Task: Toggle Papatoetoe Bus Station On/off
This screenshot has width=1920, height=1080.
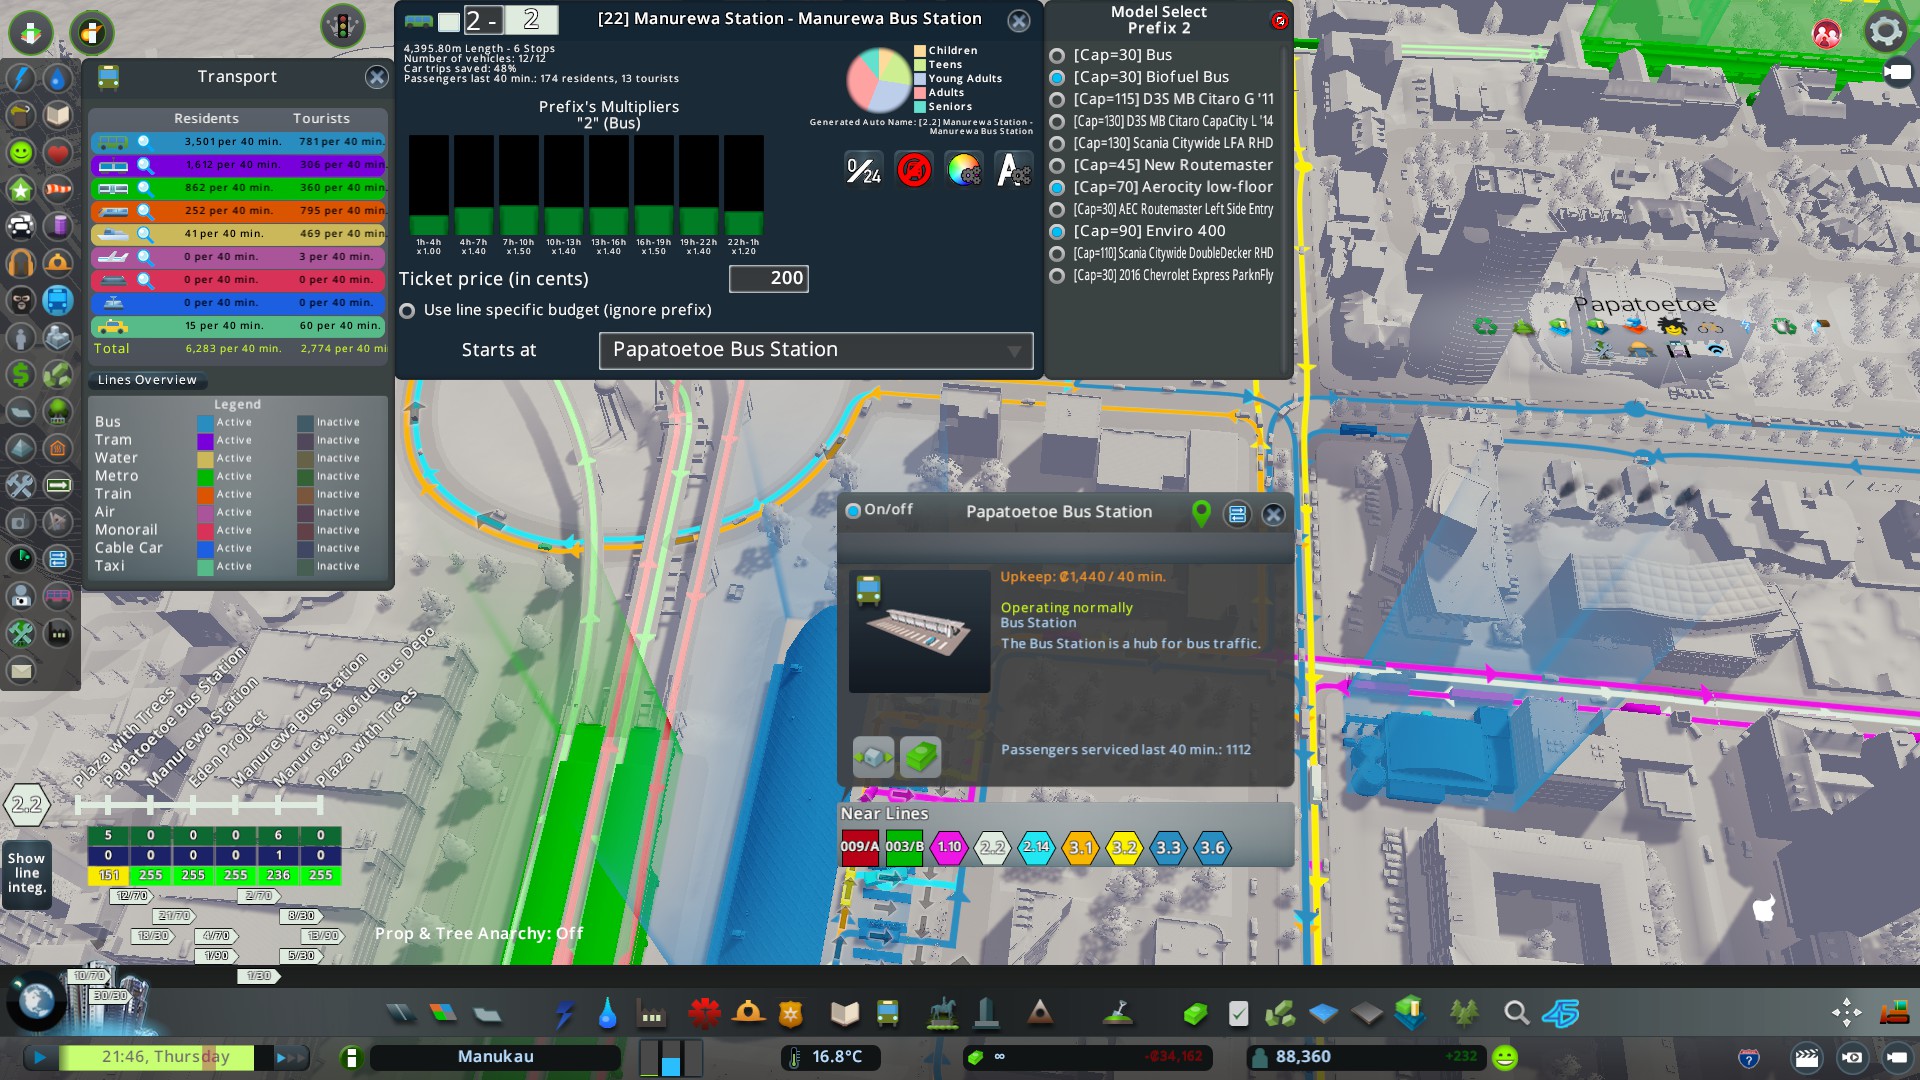Action: click(853, 511)
